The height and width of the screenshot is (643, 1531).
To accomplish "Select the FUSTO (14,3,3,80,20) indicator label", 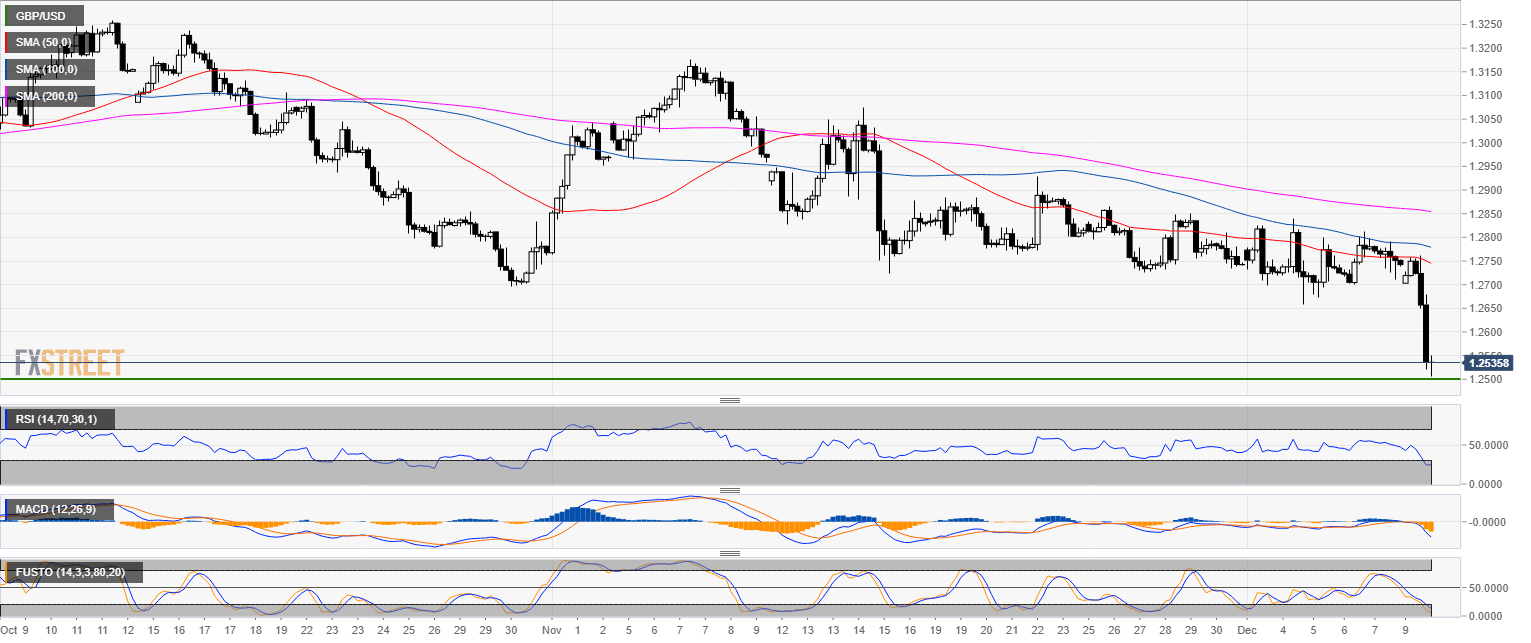I will pos(73,573).
